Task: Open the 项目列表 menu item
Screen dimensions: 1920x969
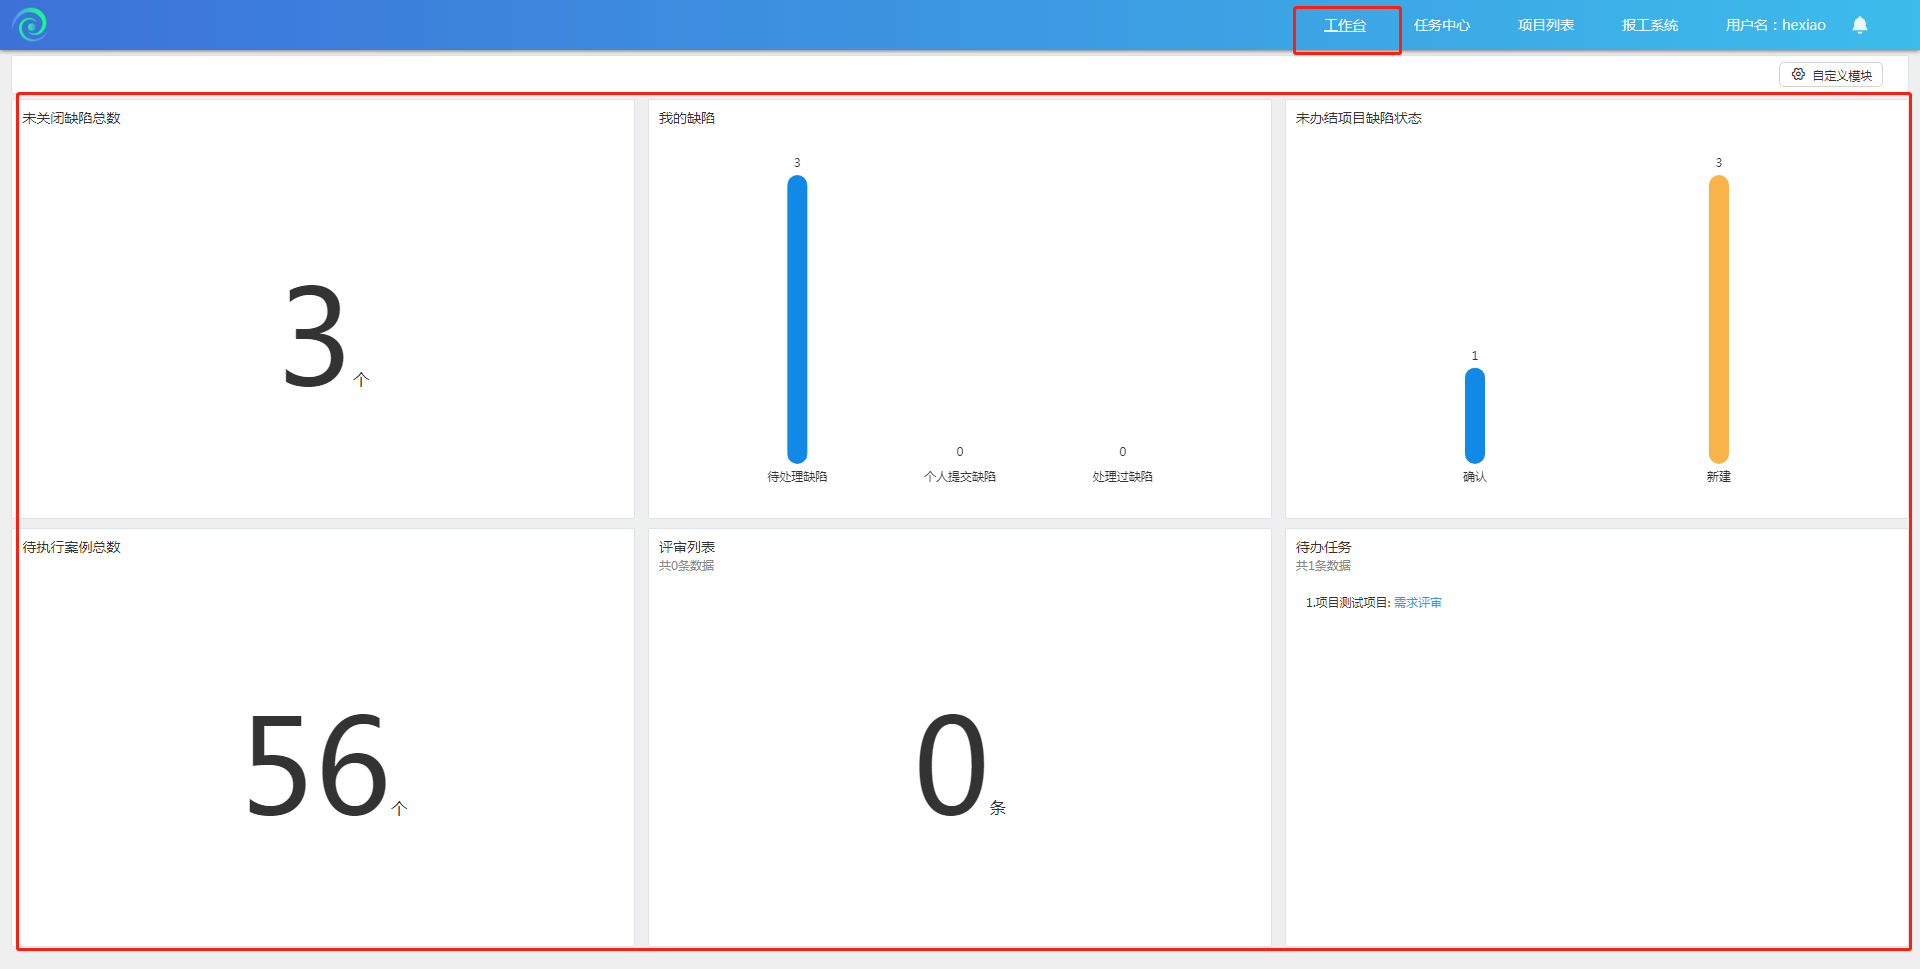Action: pyautogui.click(x=1545, y=26)
